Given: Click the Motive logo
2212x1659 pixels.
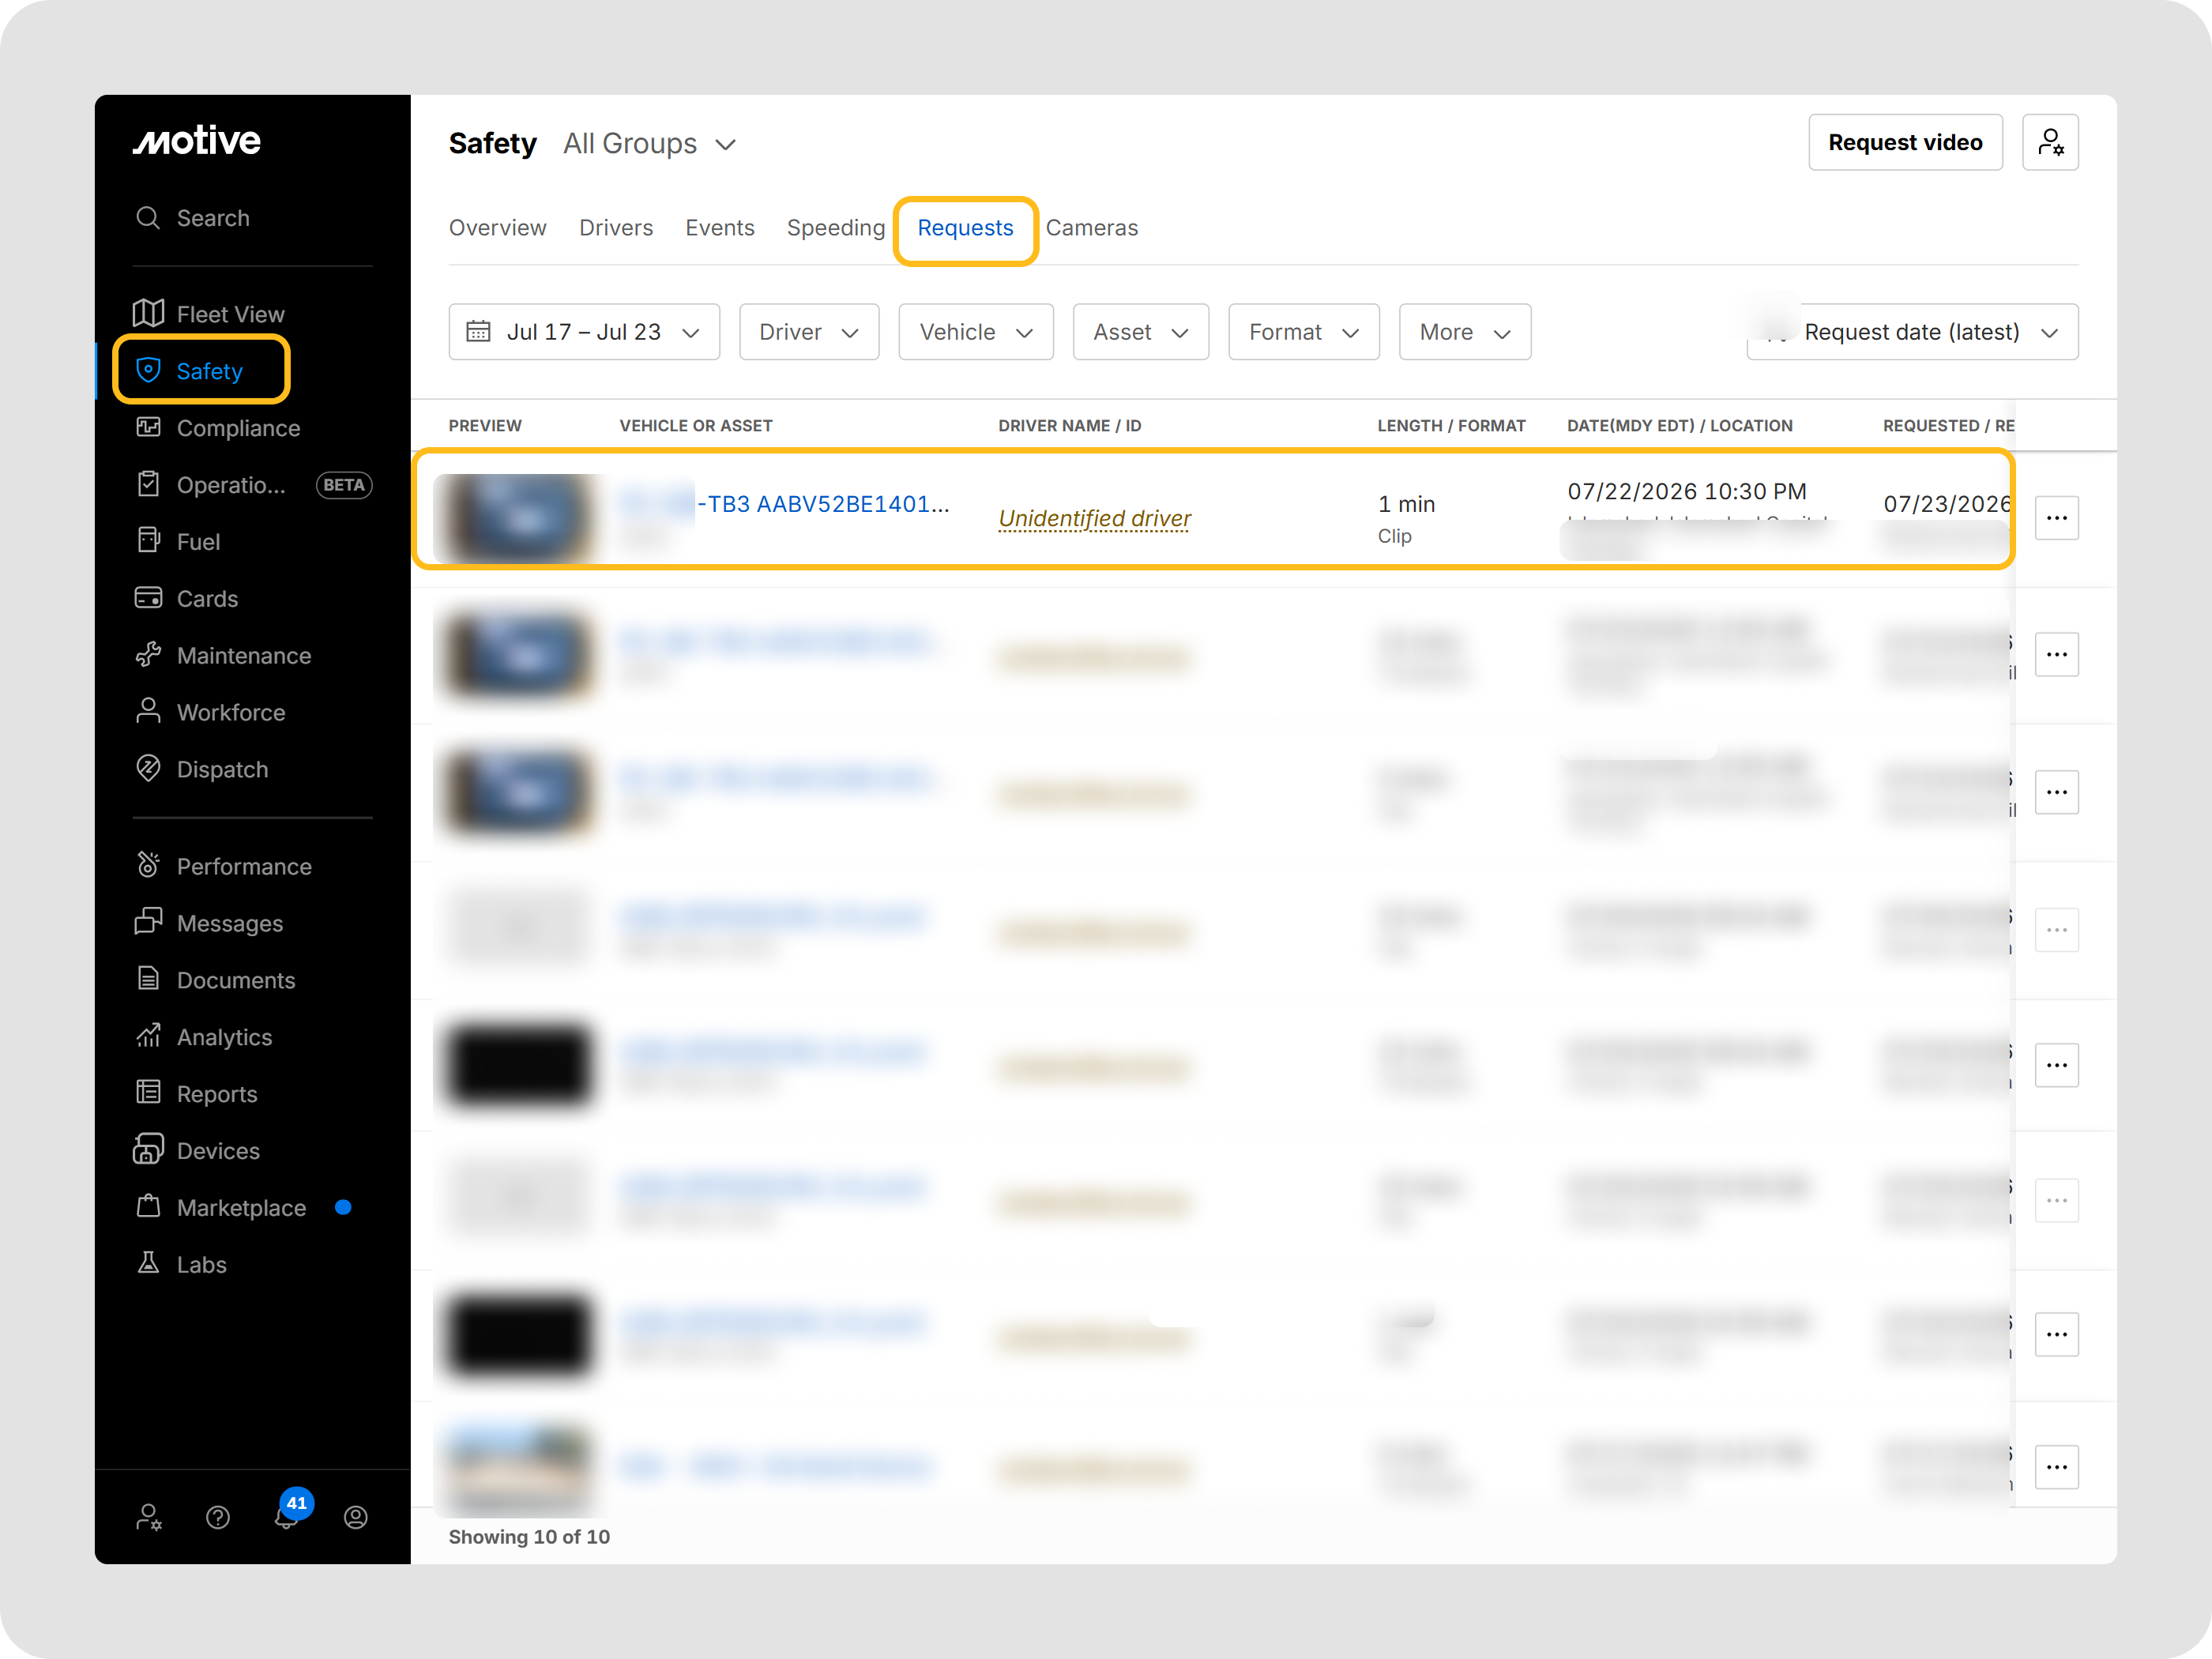Looking at the screenshot, I should pyautogui.click(x=197, y=141).
